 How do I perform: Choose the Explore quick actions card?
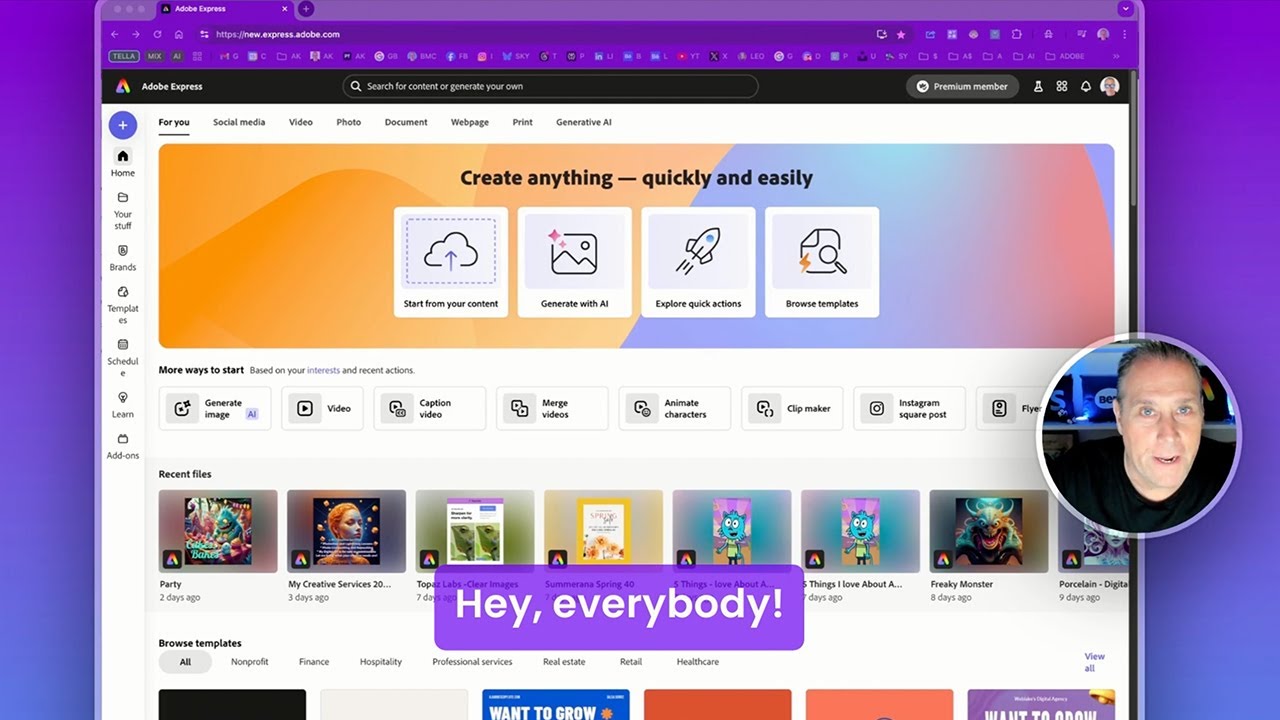698,262
